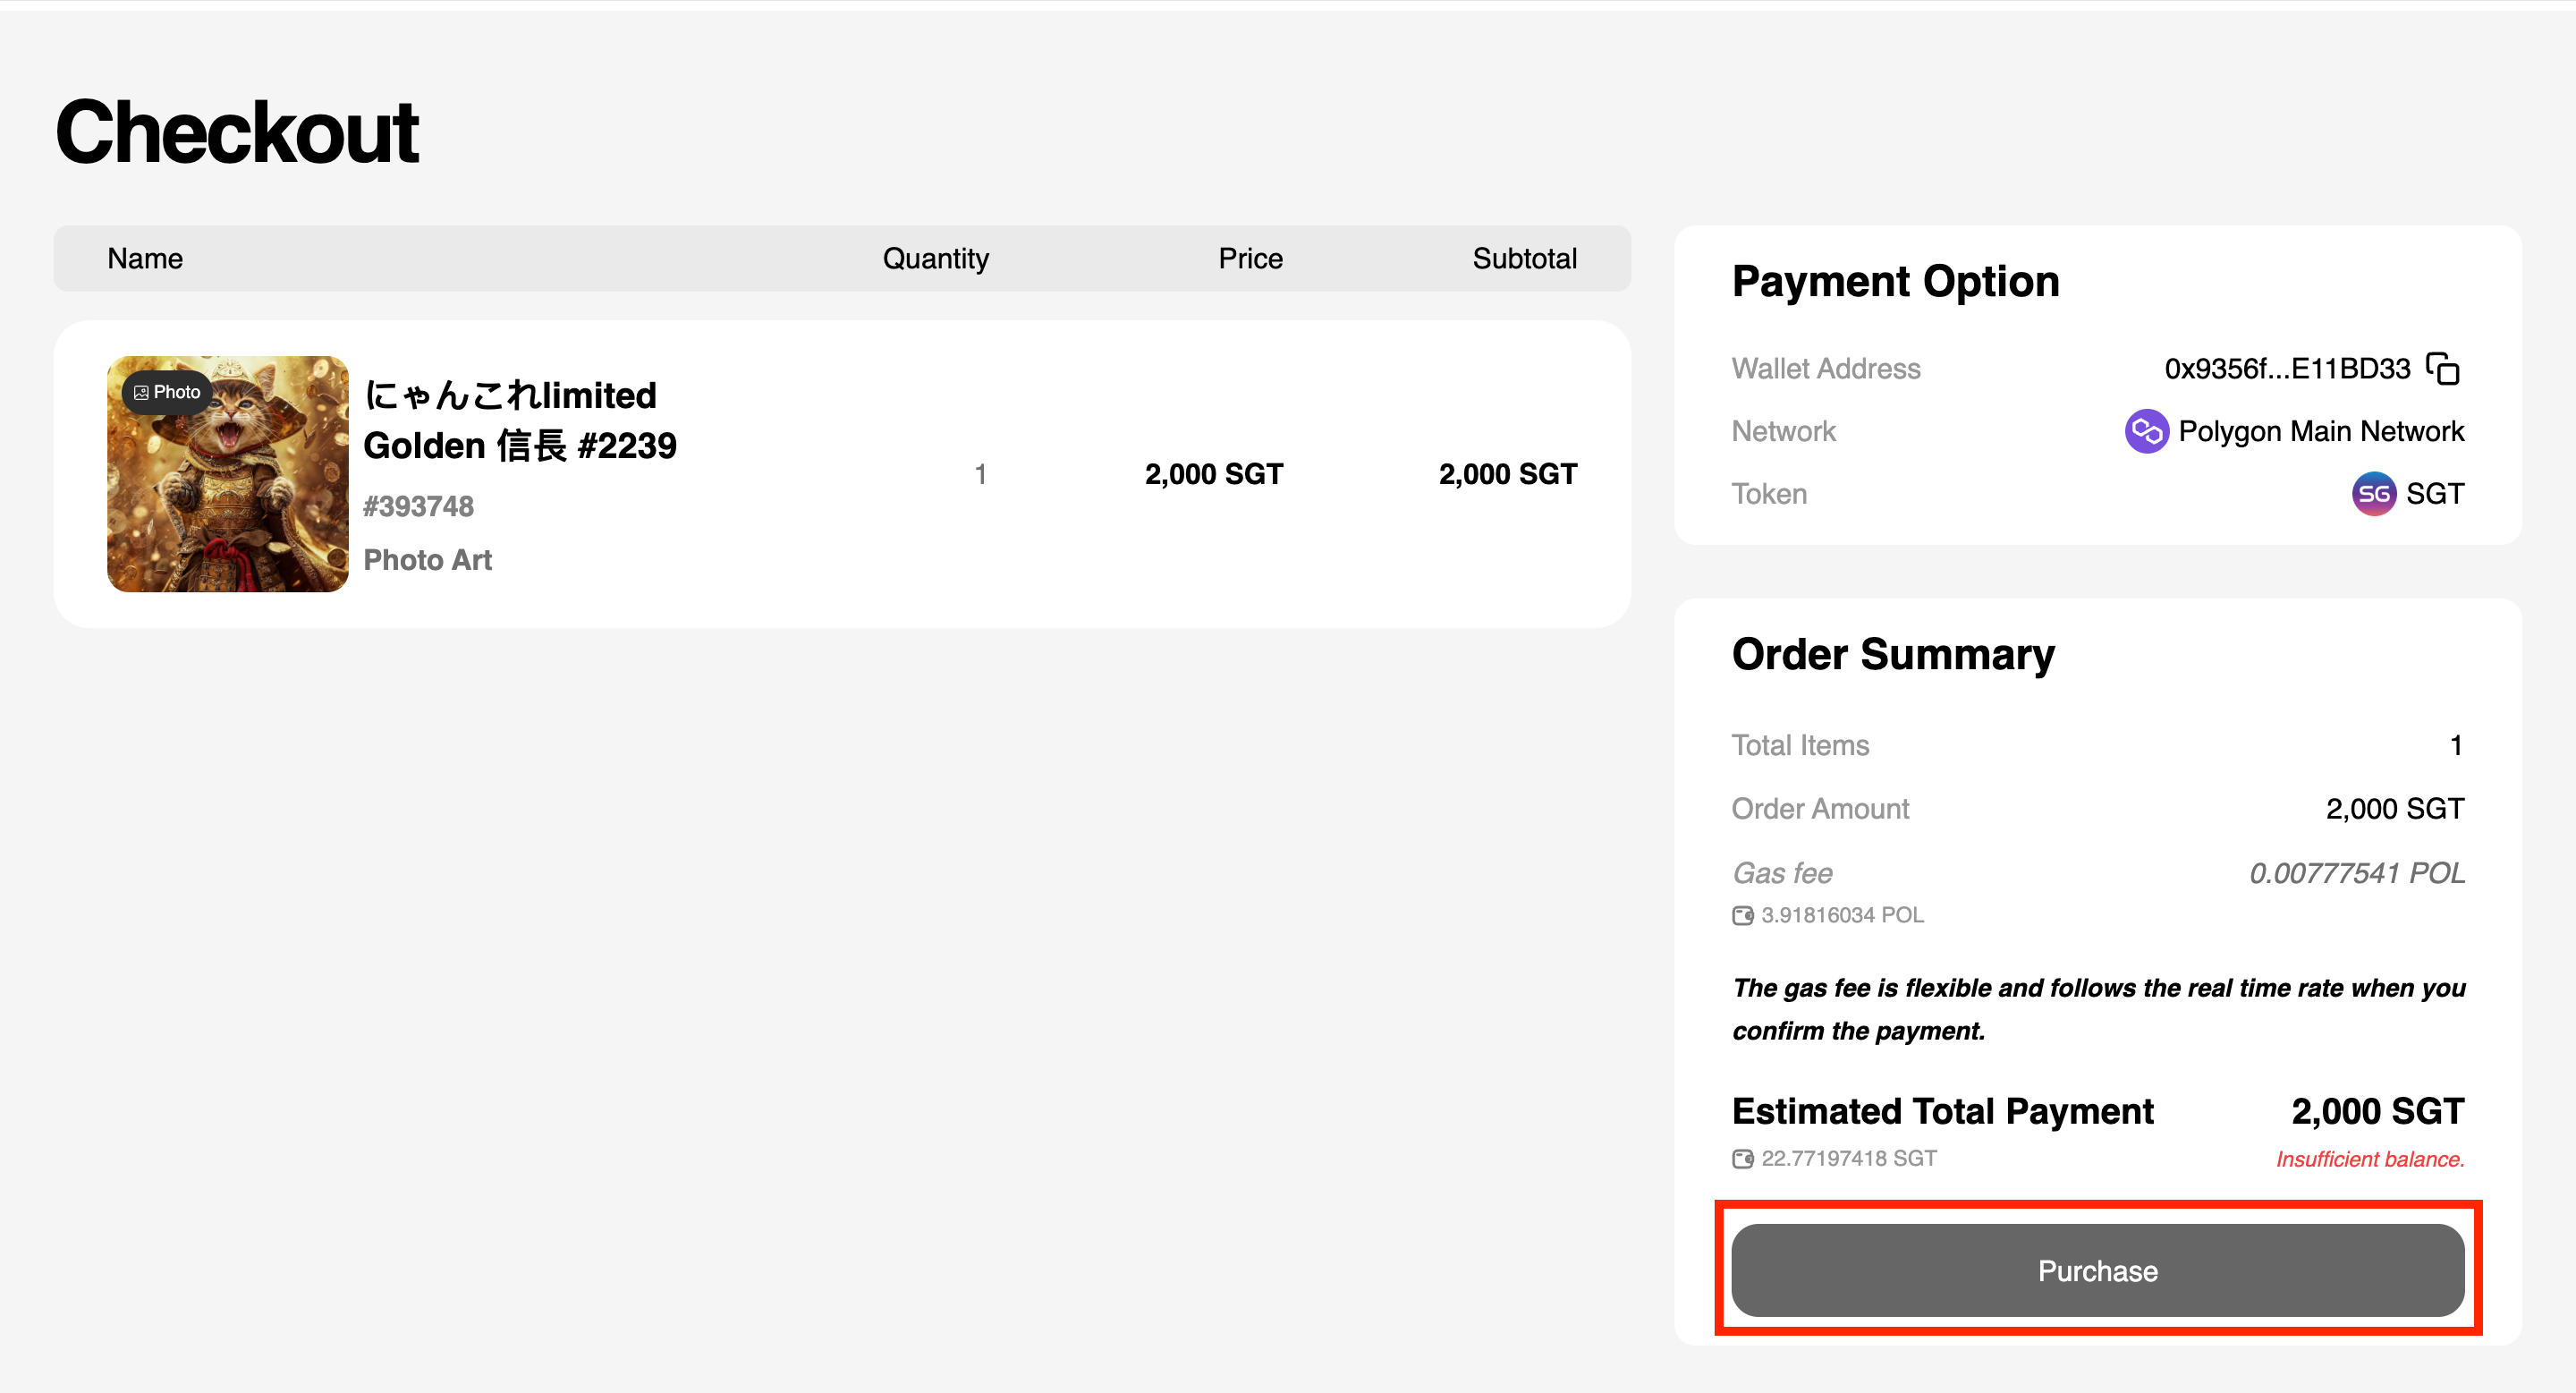Click the Order Amount 2,000 SGT value
This screenshot has height=1393, width=2576.
pyautogui.click(x=2395, y=808)
